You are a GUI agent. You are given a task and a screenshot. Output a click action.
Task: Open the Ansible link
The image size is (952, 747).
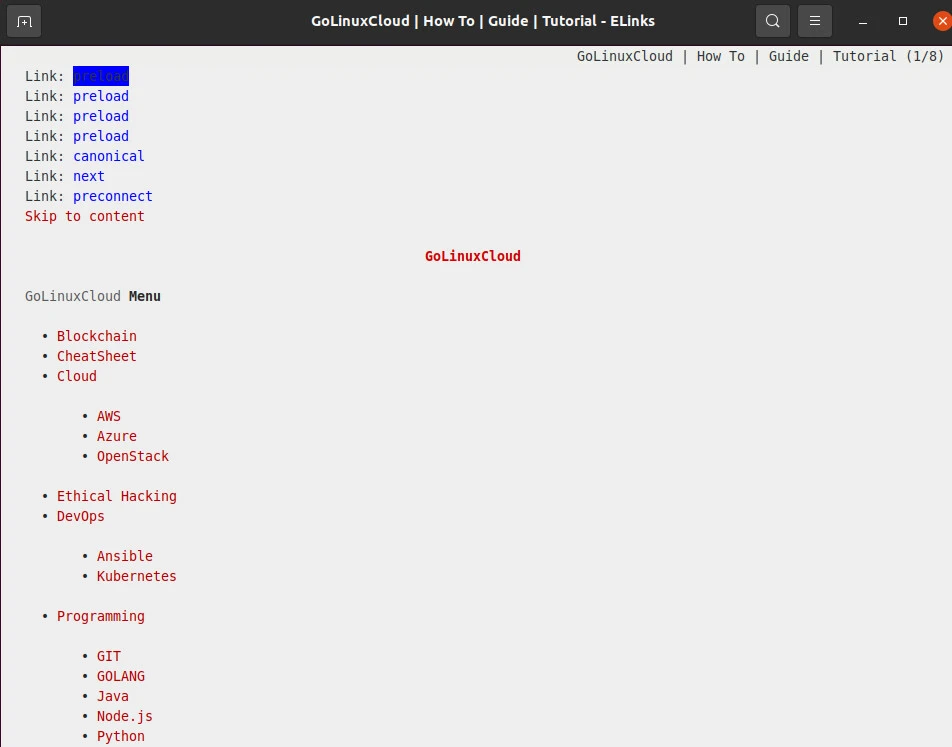tap(124, 556)
